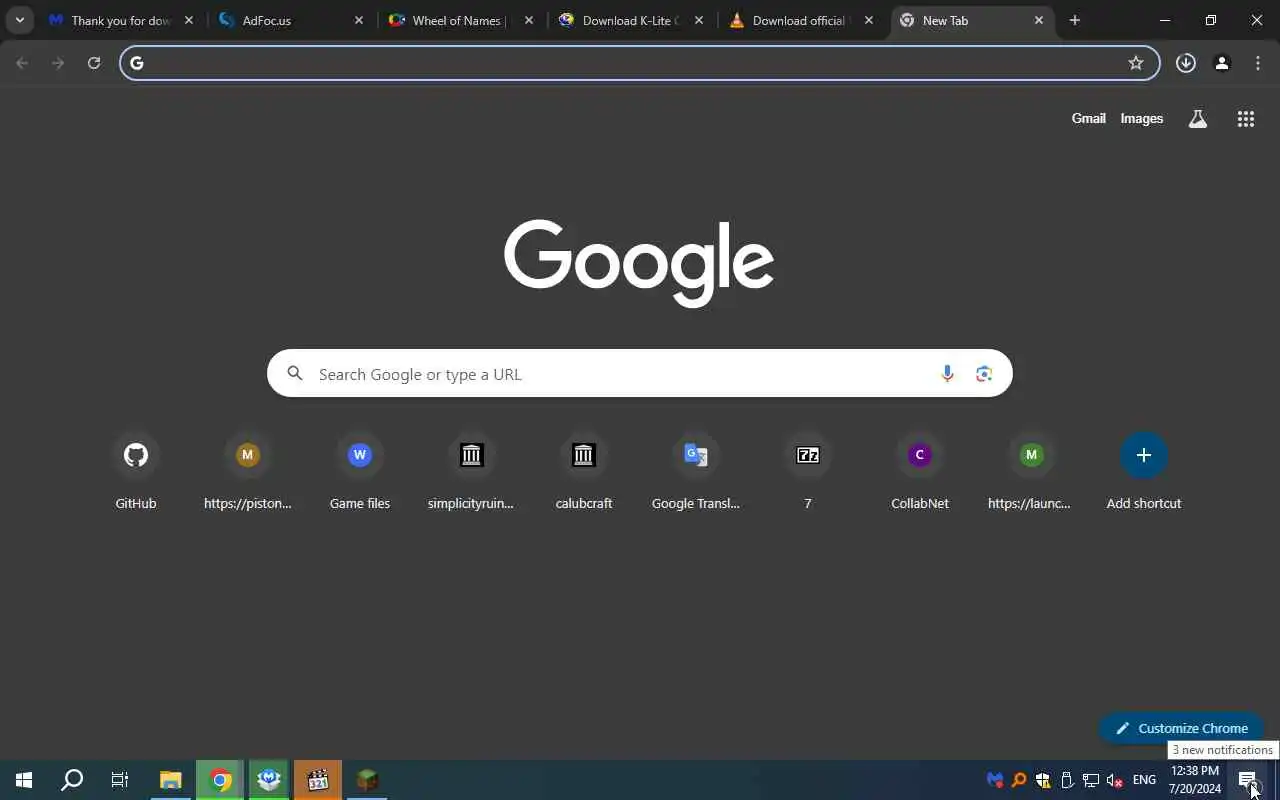
Task: Close the Wheel of Names tab
Action: (529, 20)
